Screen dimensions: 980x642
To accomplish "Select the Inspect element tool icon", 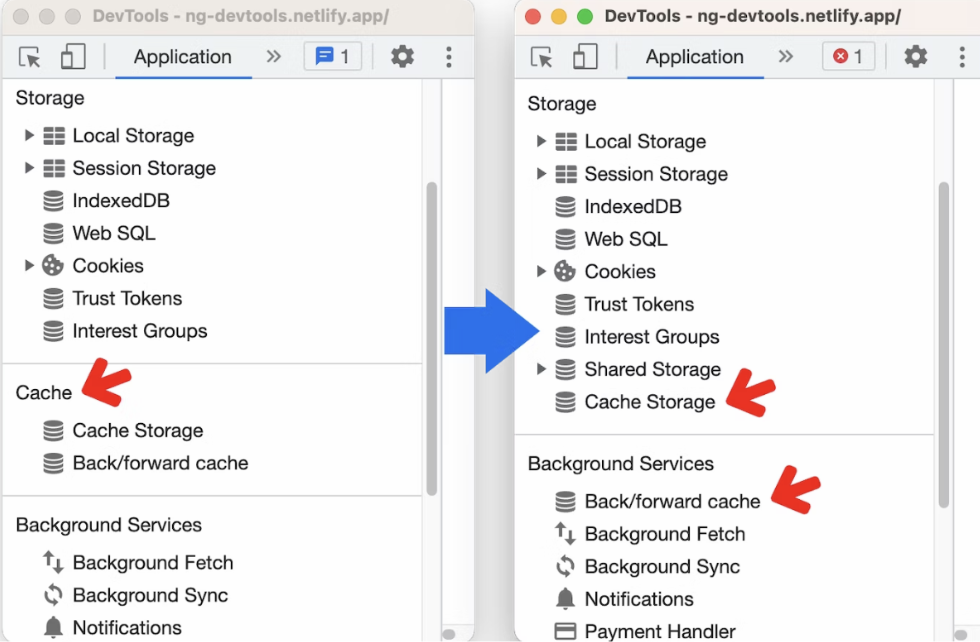I will (x=27, y=57).
